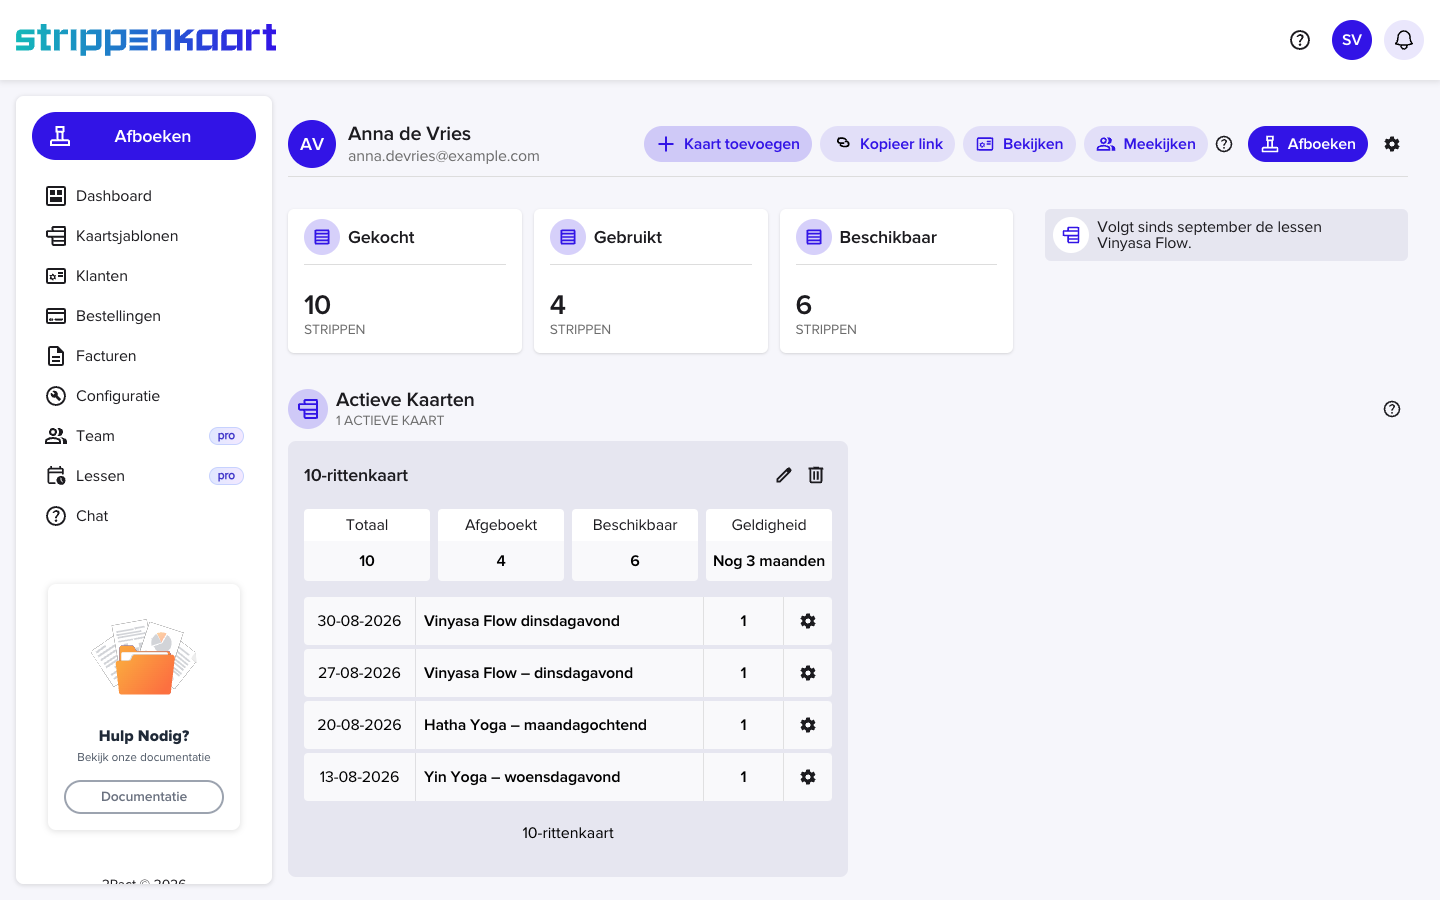Open gear for Hatha Yoga entry
Viewport: 1440px width, 900px height.
click(808, 725)
